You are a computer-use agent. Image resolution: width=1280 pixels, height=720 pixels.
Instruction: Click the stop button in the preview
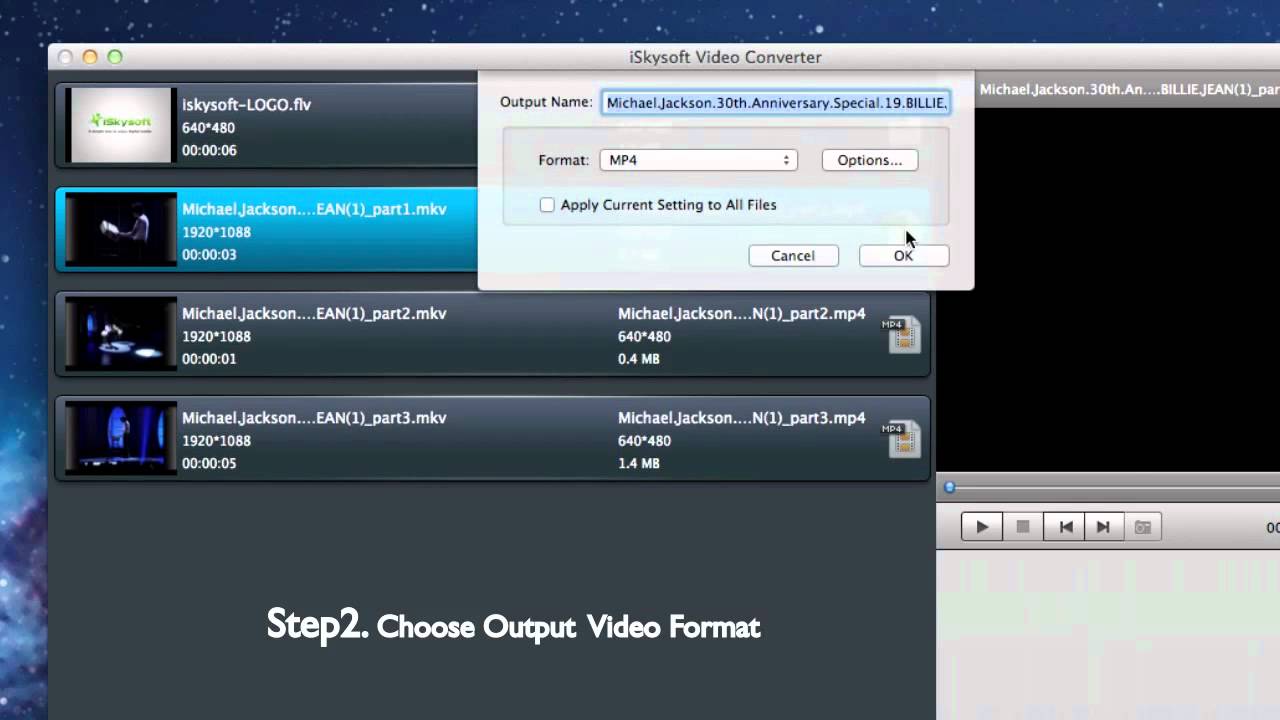point(1023,527)
